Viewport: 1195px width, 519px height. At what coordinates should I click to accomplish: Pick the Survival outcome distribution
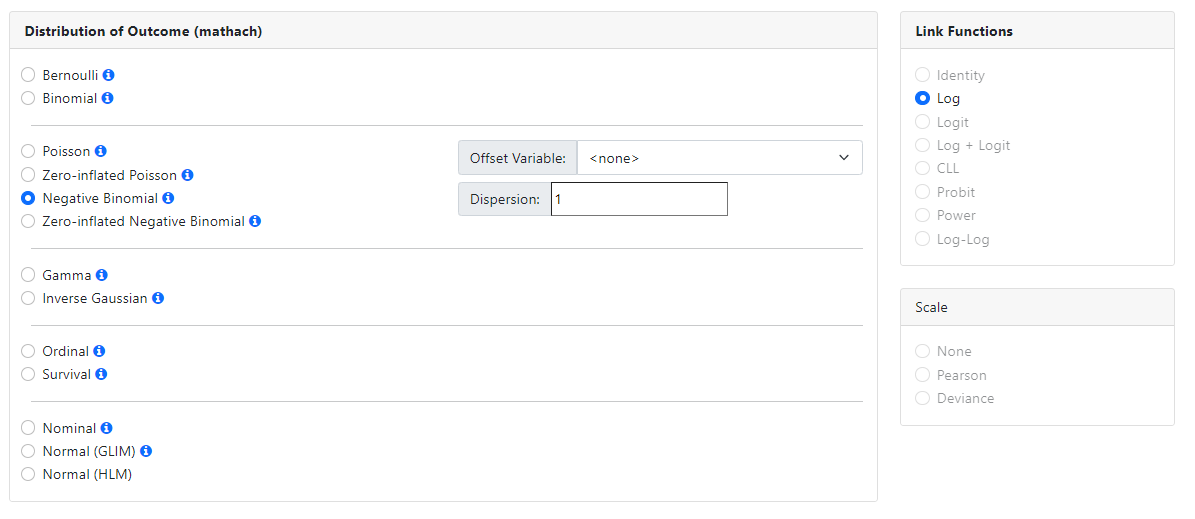(28, 374)
